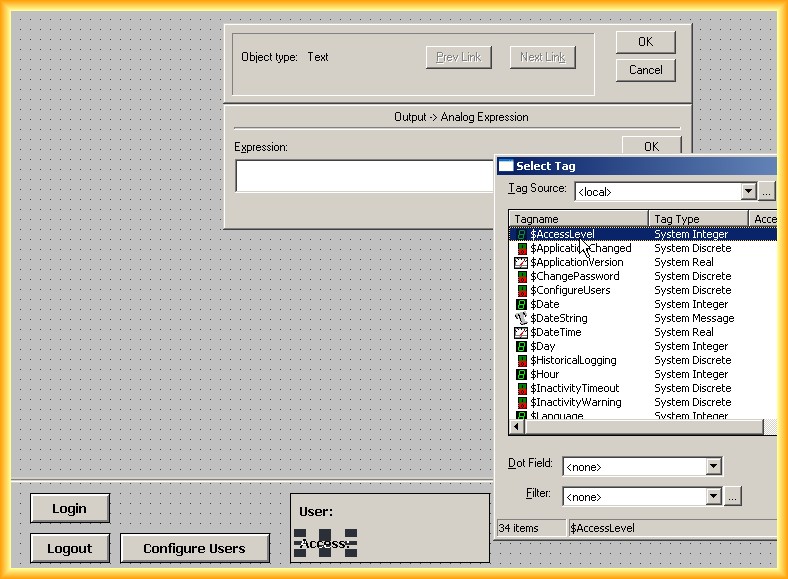Sort list by Tag Type column header
788x579 pixels.
coord(697,219)
